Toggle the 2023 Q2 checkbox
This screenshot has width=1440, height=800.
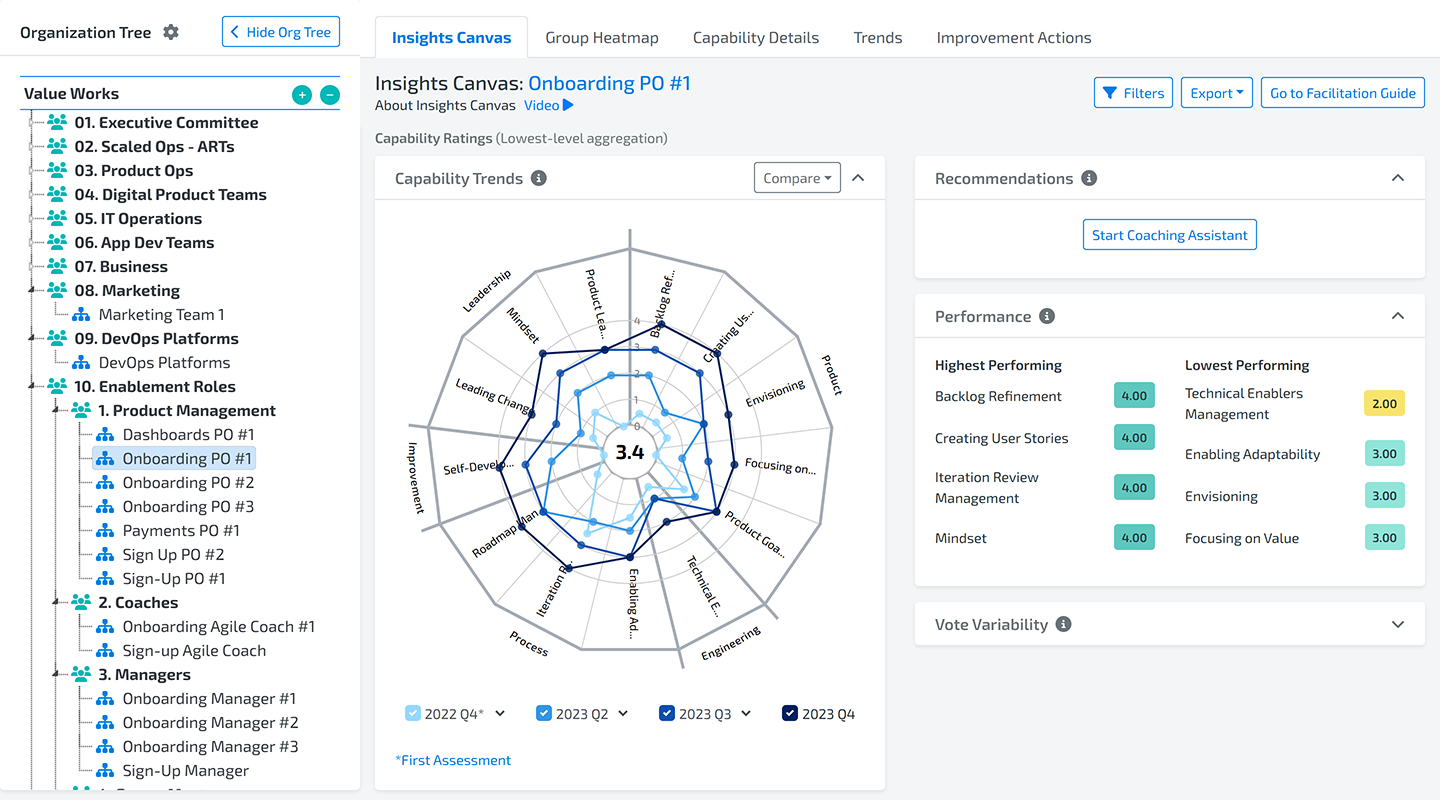pyautogui.click(x=544, y=713)
